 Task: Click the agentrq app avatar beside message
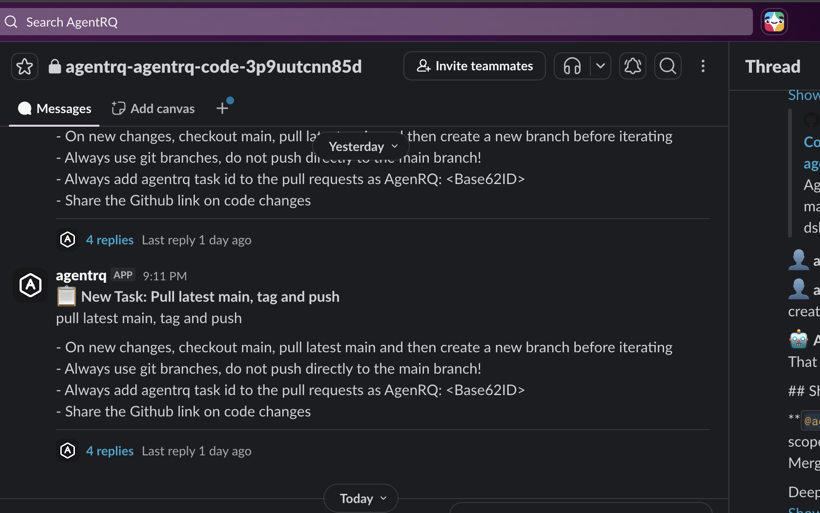pyautogui.click(x=30, y=285)
